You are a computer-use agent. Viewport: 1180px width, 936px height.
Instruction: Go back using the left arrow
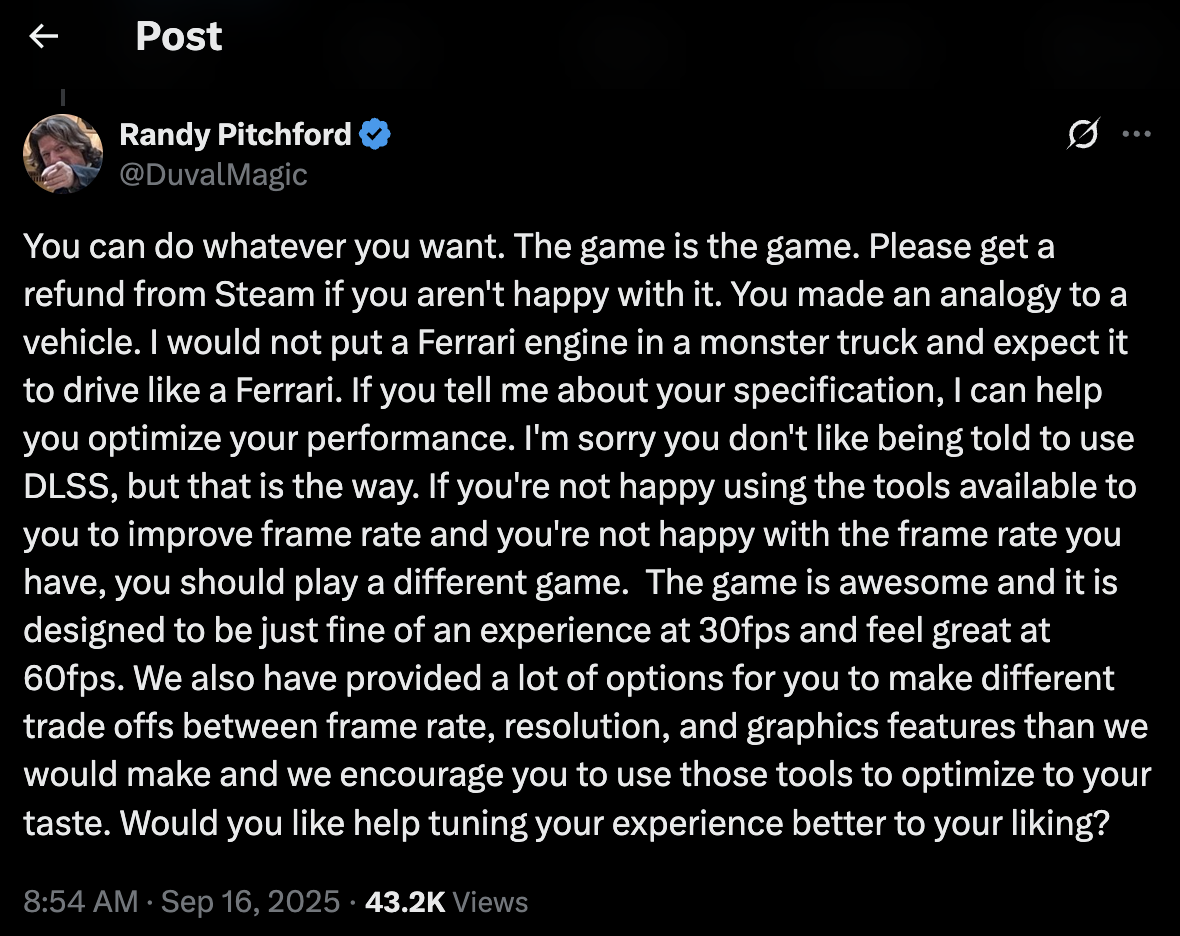pos(43,37)
